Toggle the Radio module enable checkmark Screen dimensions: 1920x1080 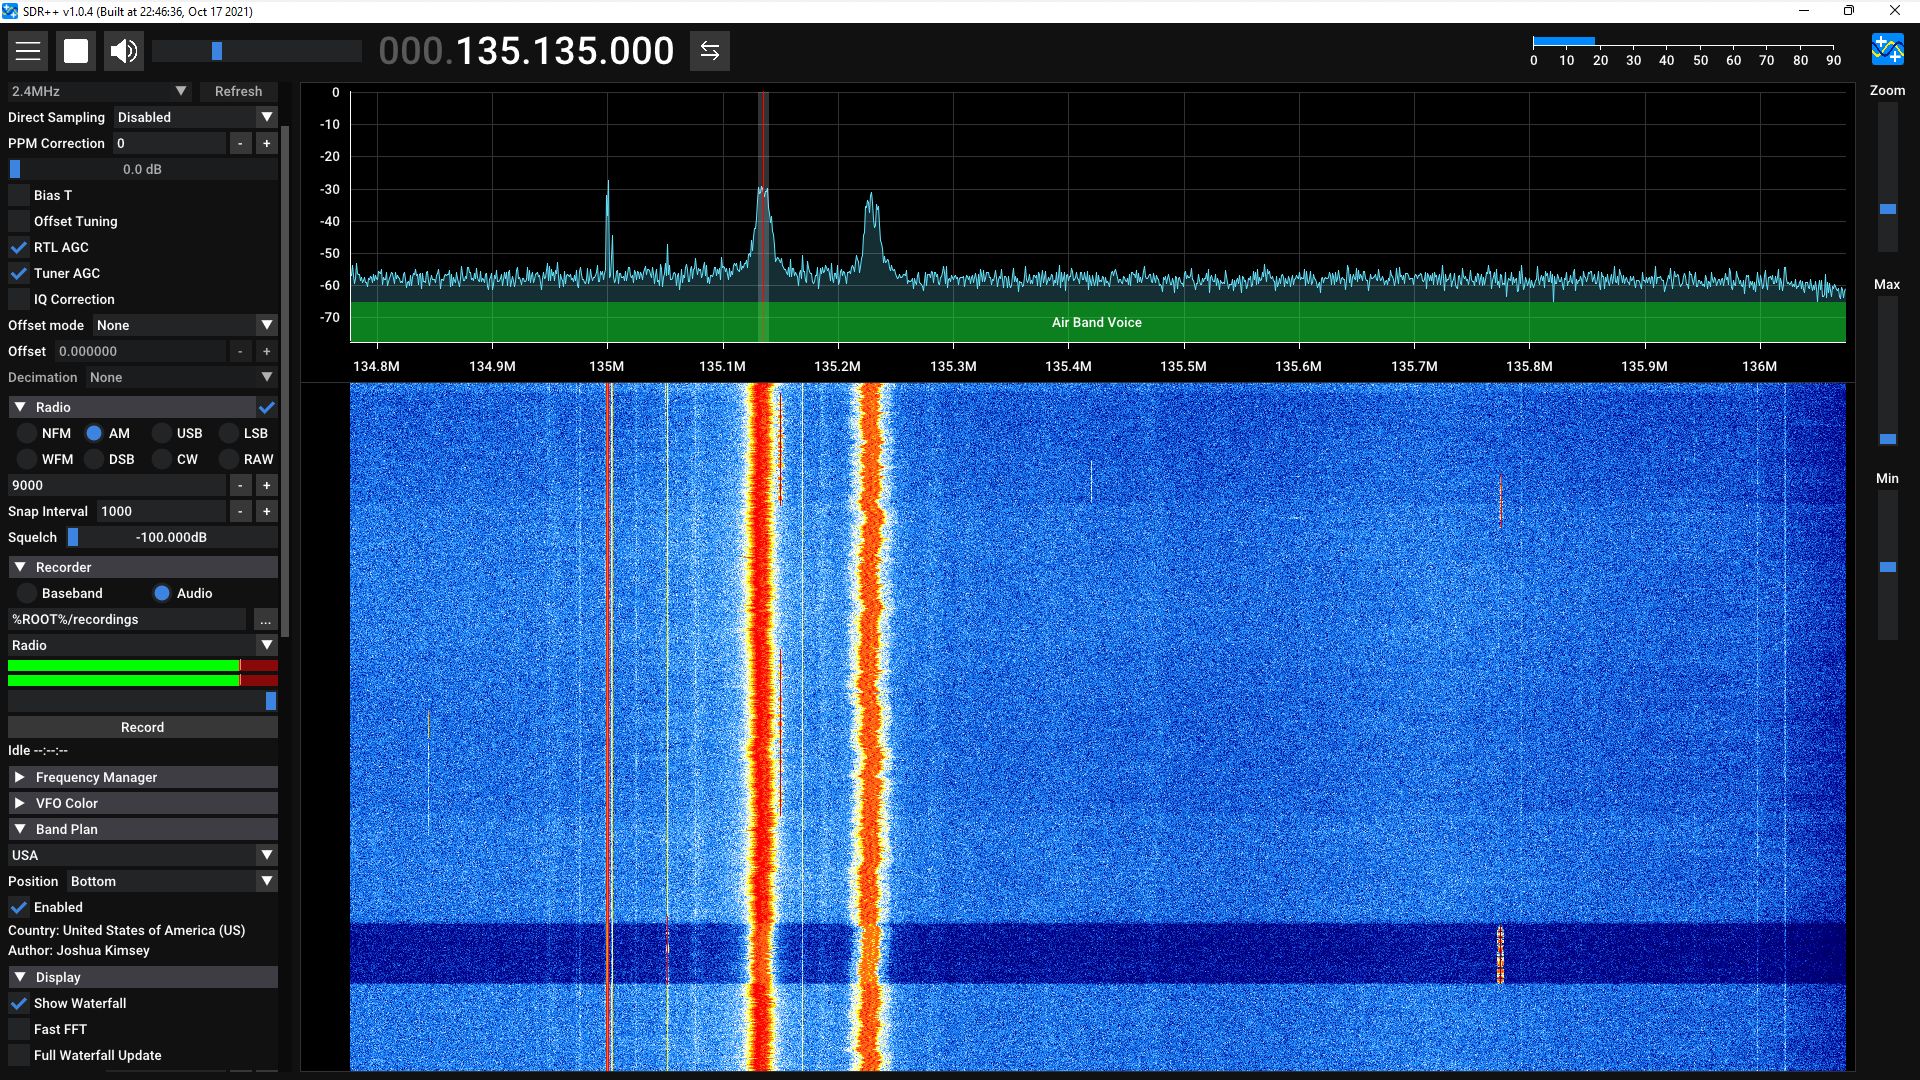coord(267,407)
